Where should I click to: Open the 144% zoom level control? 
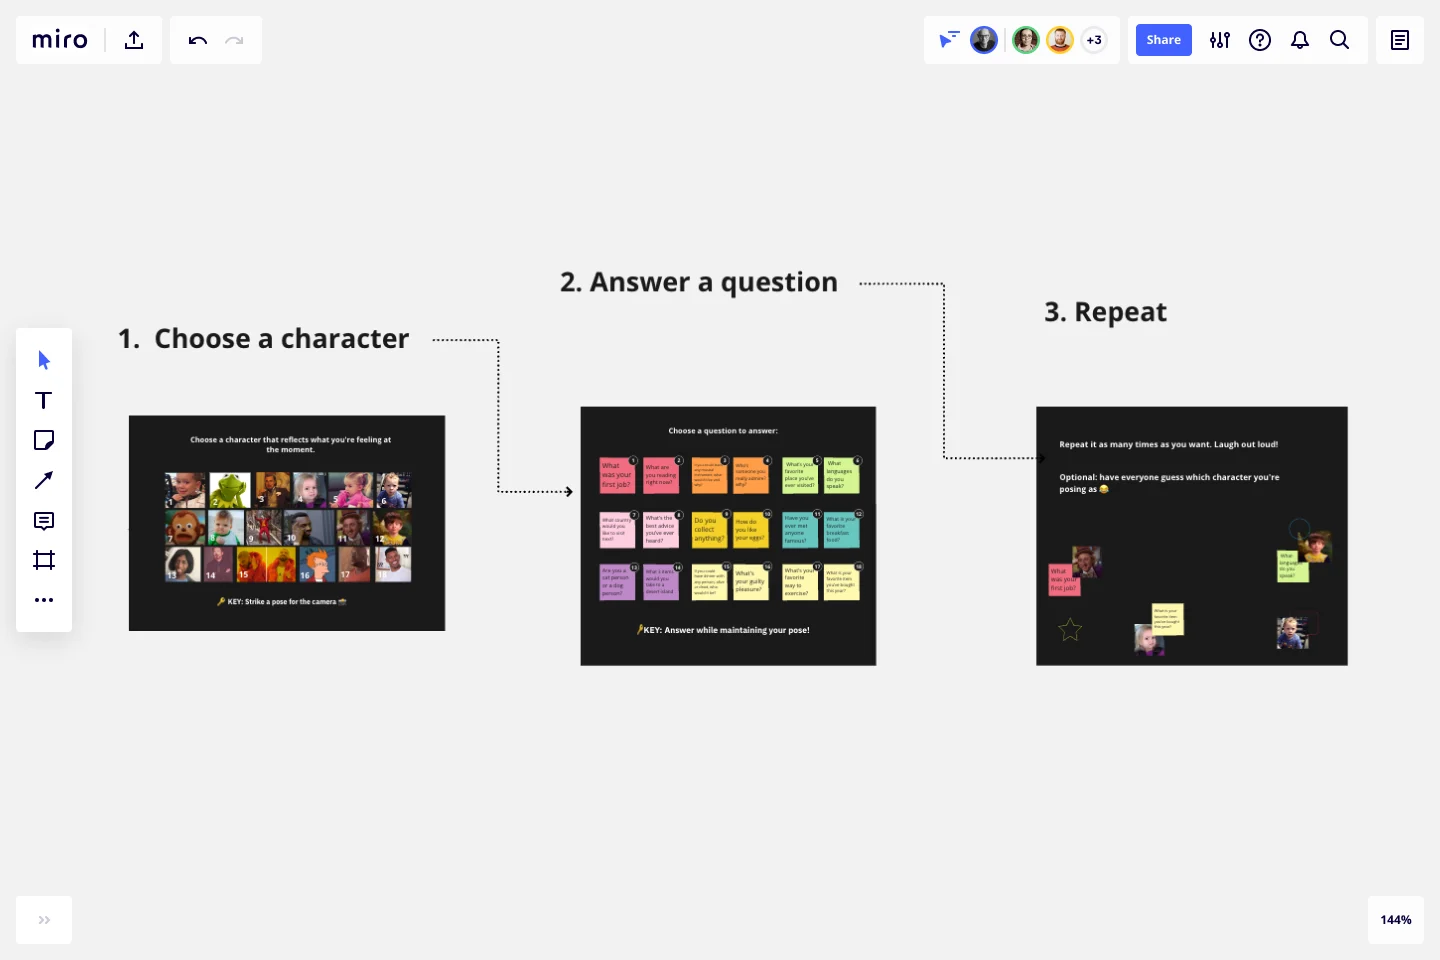click(x=1396, y=920)
